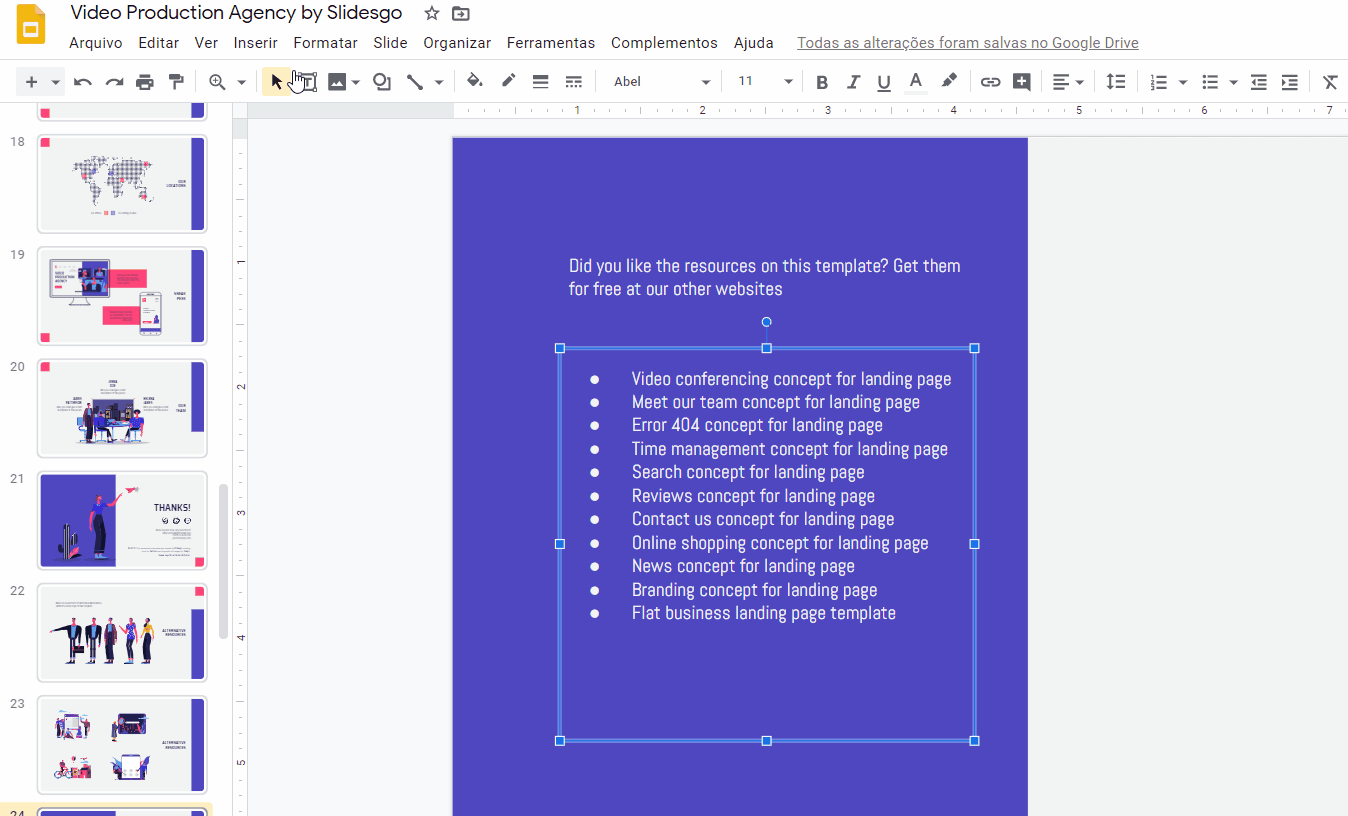The height and width of the screenshot is (816, 1348).
Task: Decrease text indent
Action: [1259, 82]
